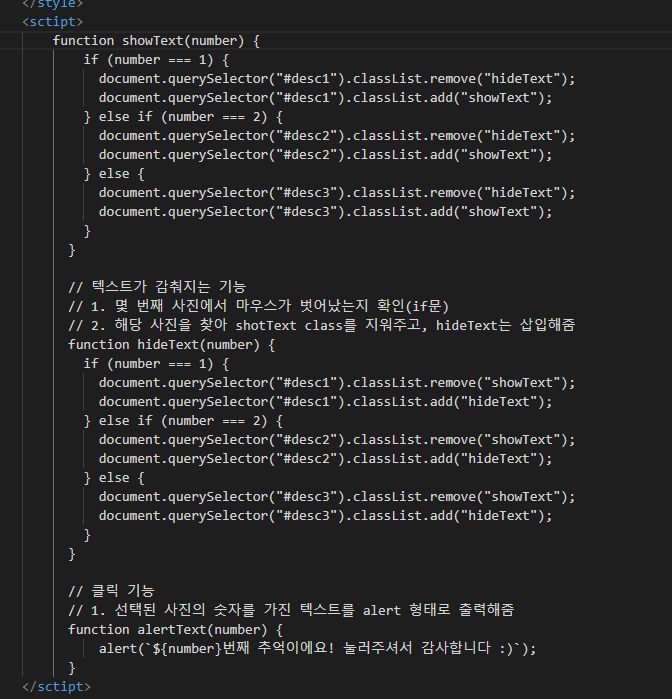Place cursor on #desc3 classList.add("showText") line
The height and width of the screenshot is (699, 672).
coord(326,212)
